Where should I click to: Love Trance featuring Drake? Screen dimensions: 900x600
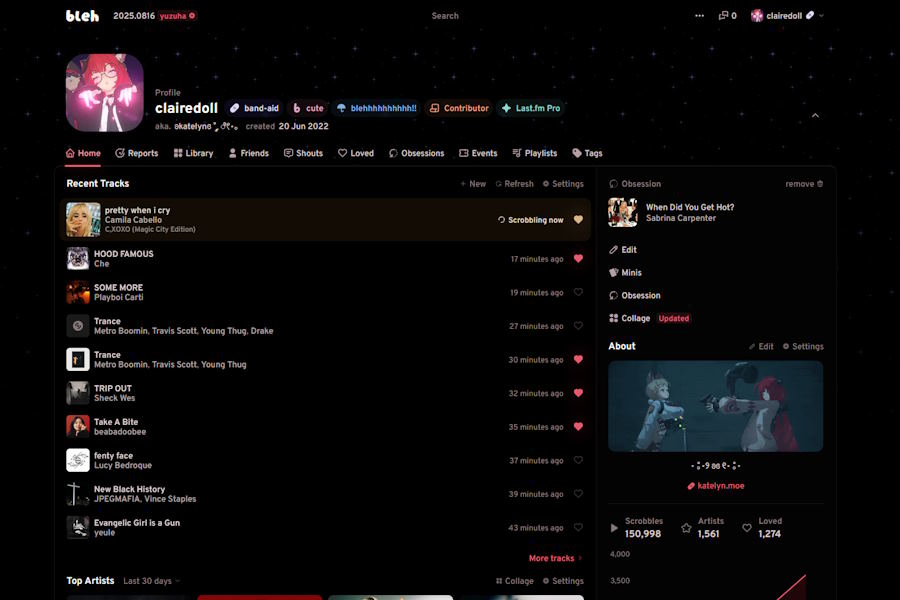(x=578, y=326)
